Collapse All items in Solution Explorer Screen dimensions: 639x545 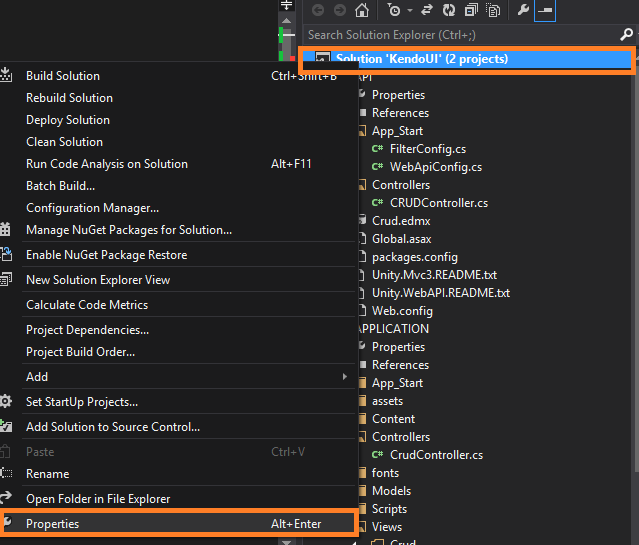tap(471, 10)
